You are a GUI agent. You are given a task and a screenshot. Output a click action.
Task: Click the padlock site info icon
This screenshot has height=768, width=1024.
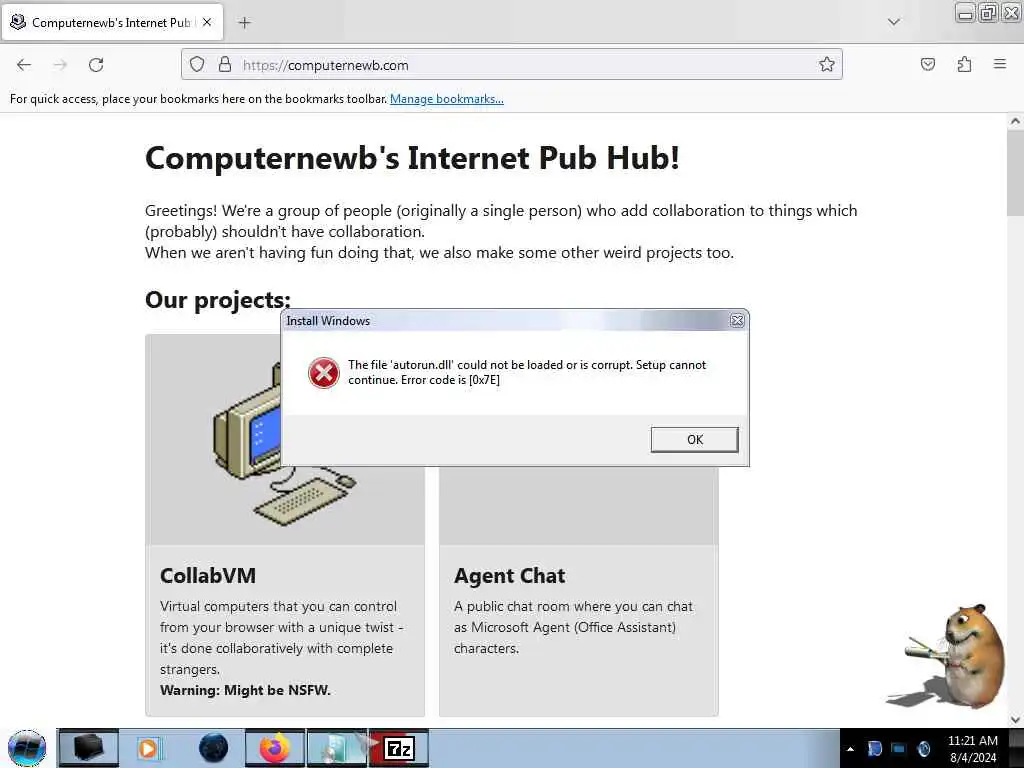coord(225,64)
